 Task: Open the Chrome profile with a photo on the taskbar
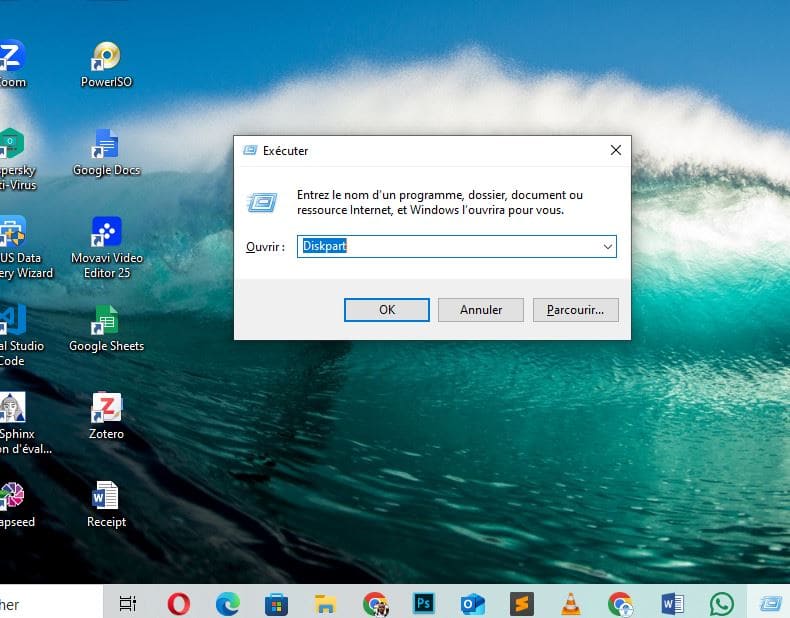point(375,603)
